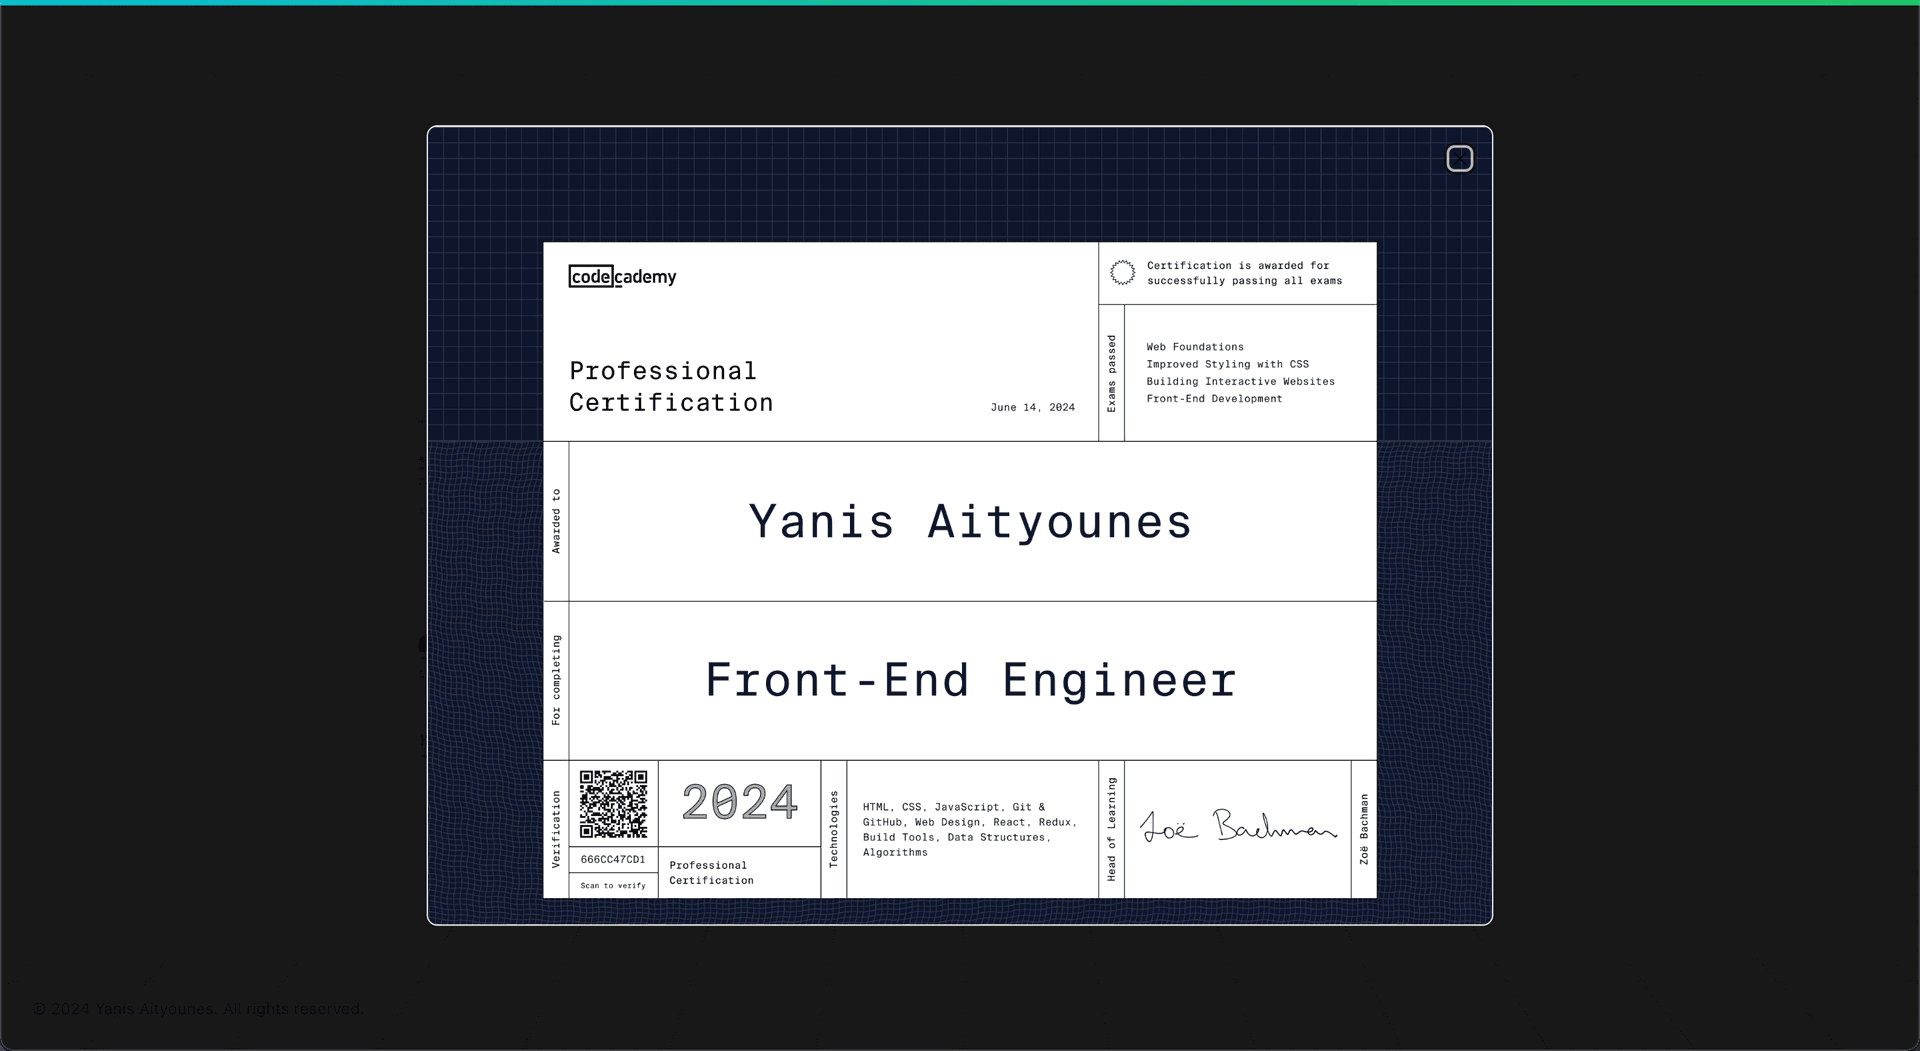The image size is (1920, 1051).
Task: Click Building Interactive Websites exam entry
Action: (x=1240, y=382)
